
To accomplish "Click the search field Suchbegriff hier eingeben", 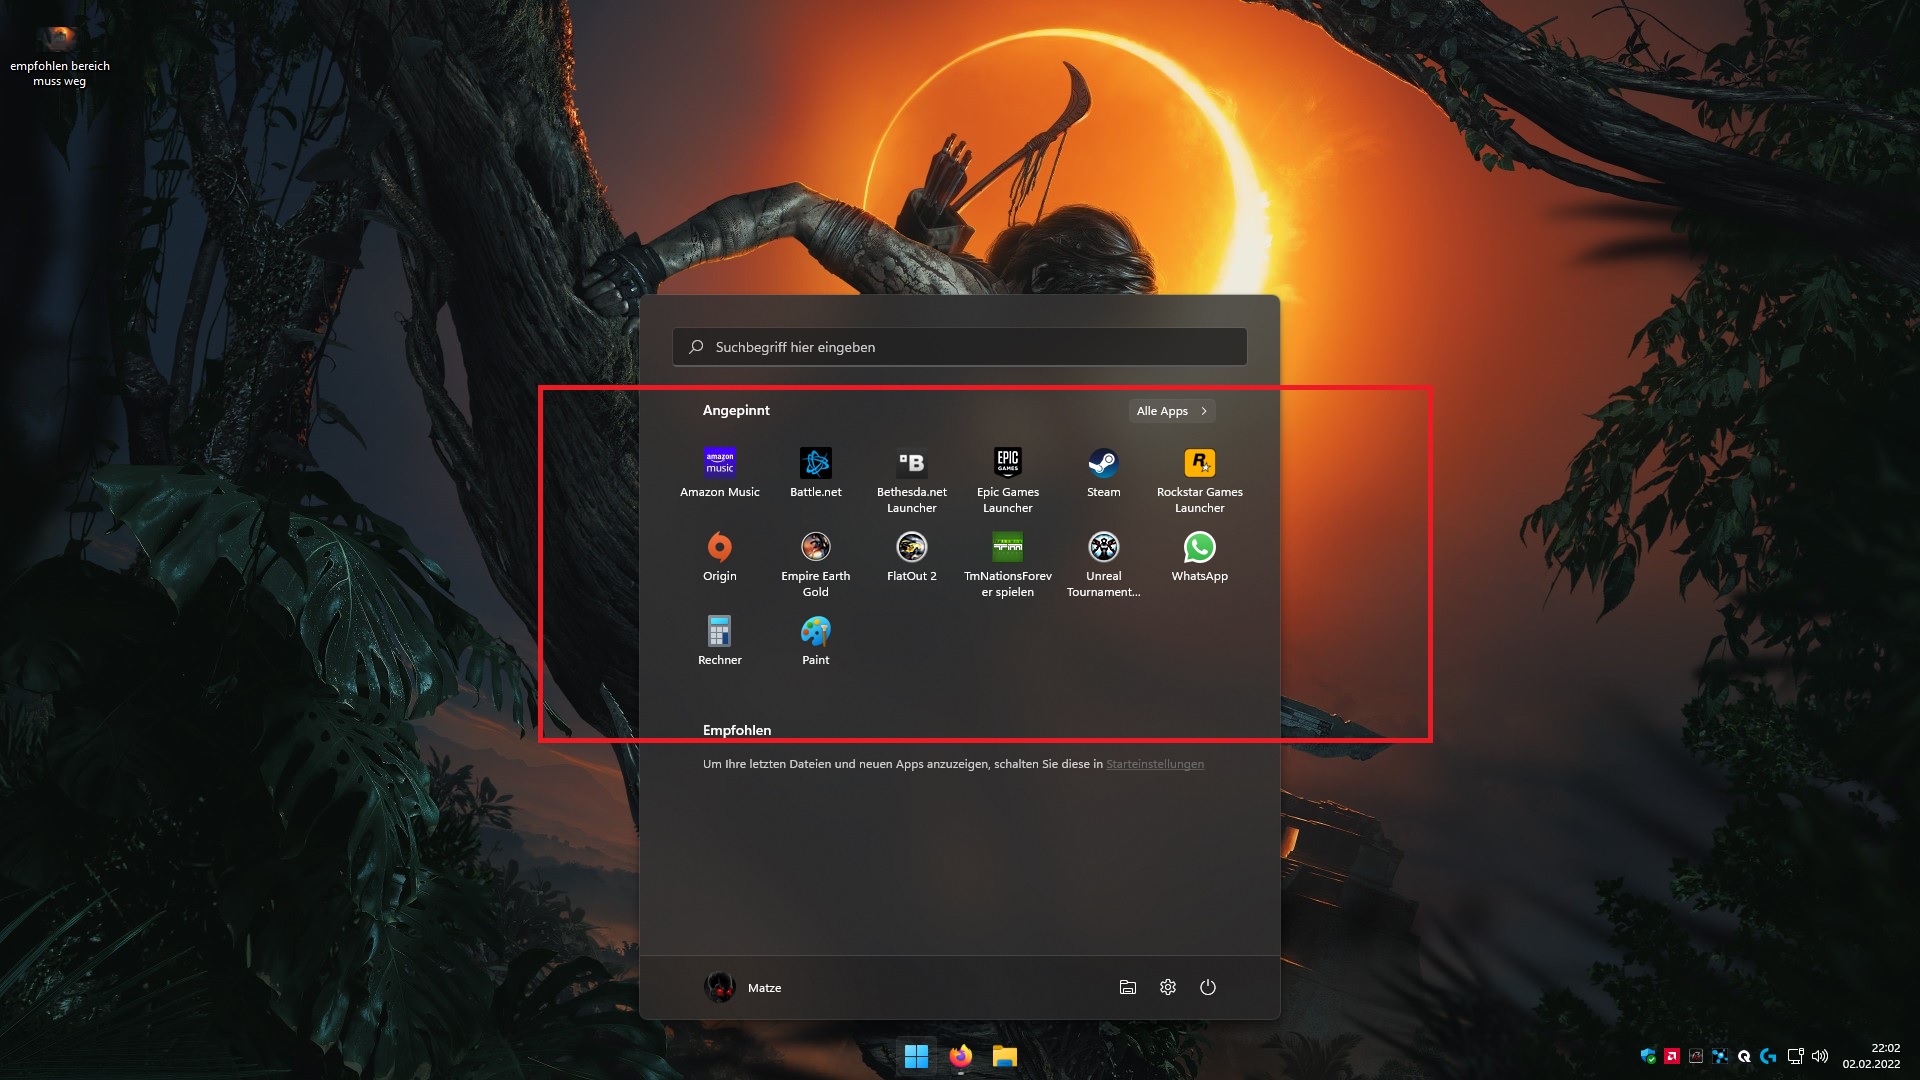I will [960, 347].
